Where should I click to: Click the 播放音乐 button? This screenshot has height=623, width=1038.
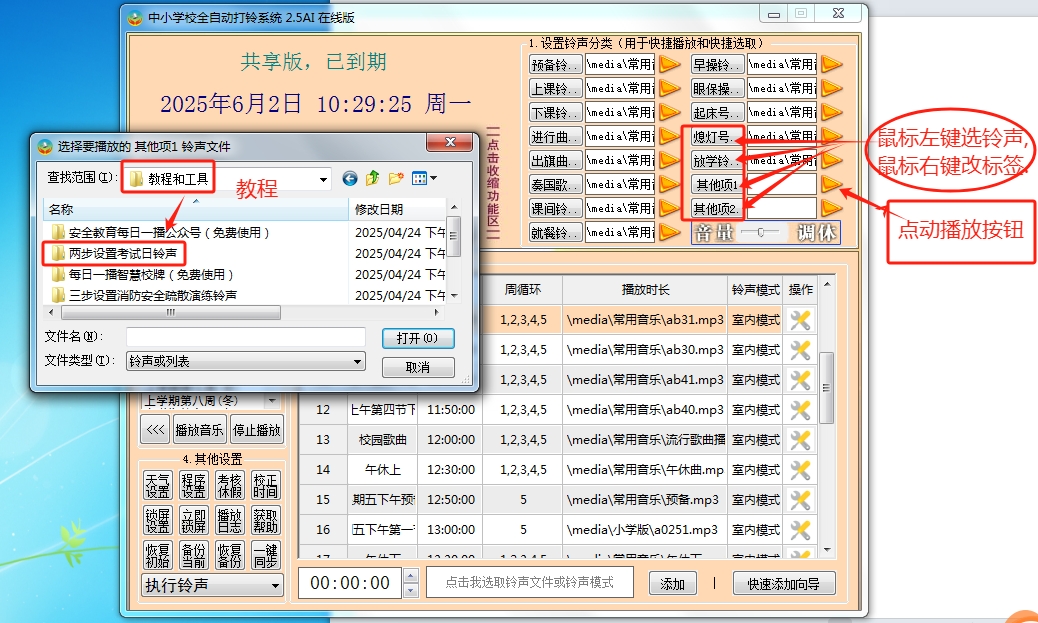point(199,430)
